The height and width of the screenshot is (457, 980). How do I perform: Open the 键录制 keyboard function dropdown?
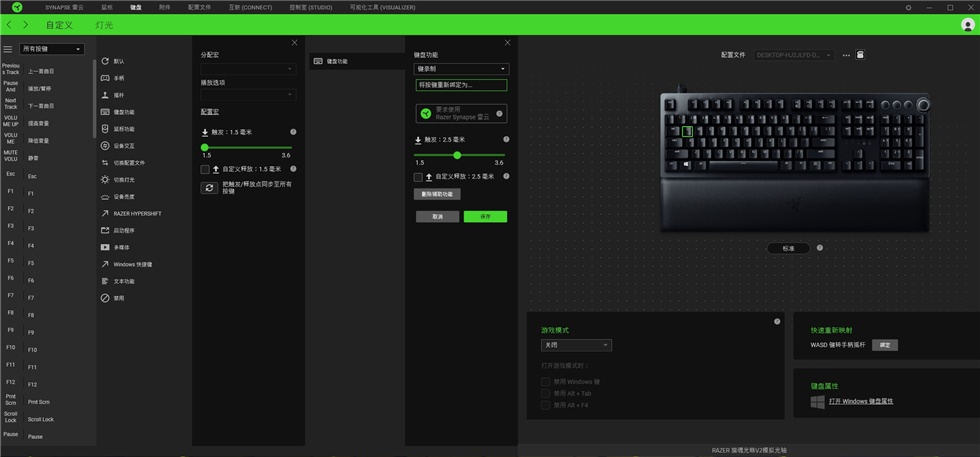[461, 69]
